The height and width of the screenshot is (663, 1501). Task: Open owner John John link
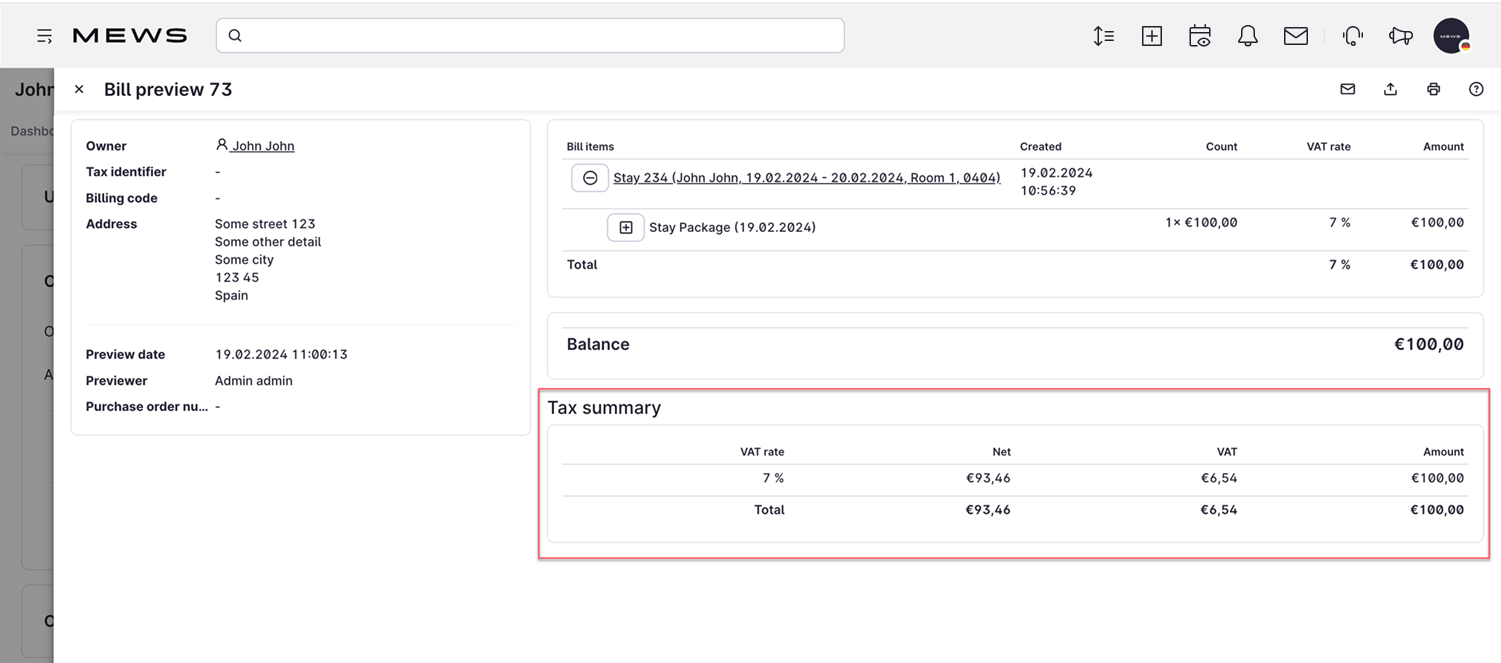(x=256, y=146)
